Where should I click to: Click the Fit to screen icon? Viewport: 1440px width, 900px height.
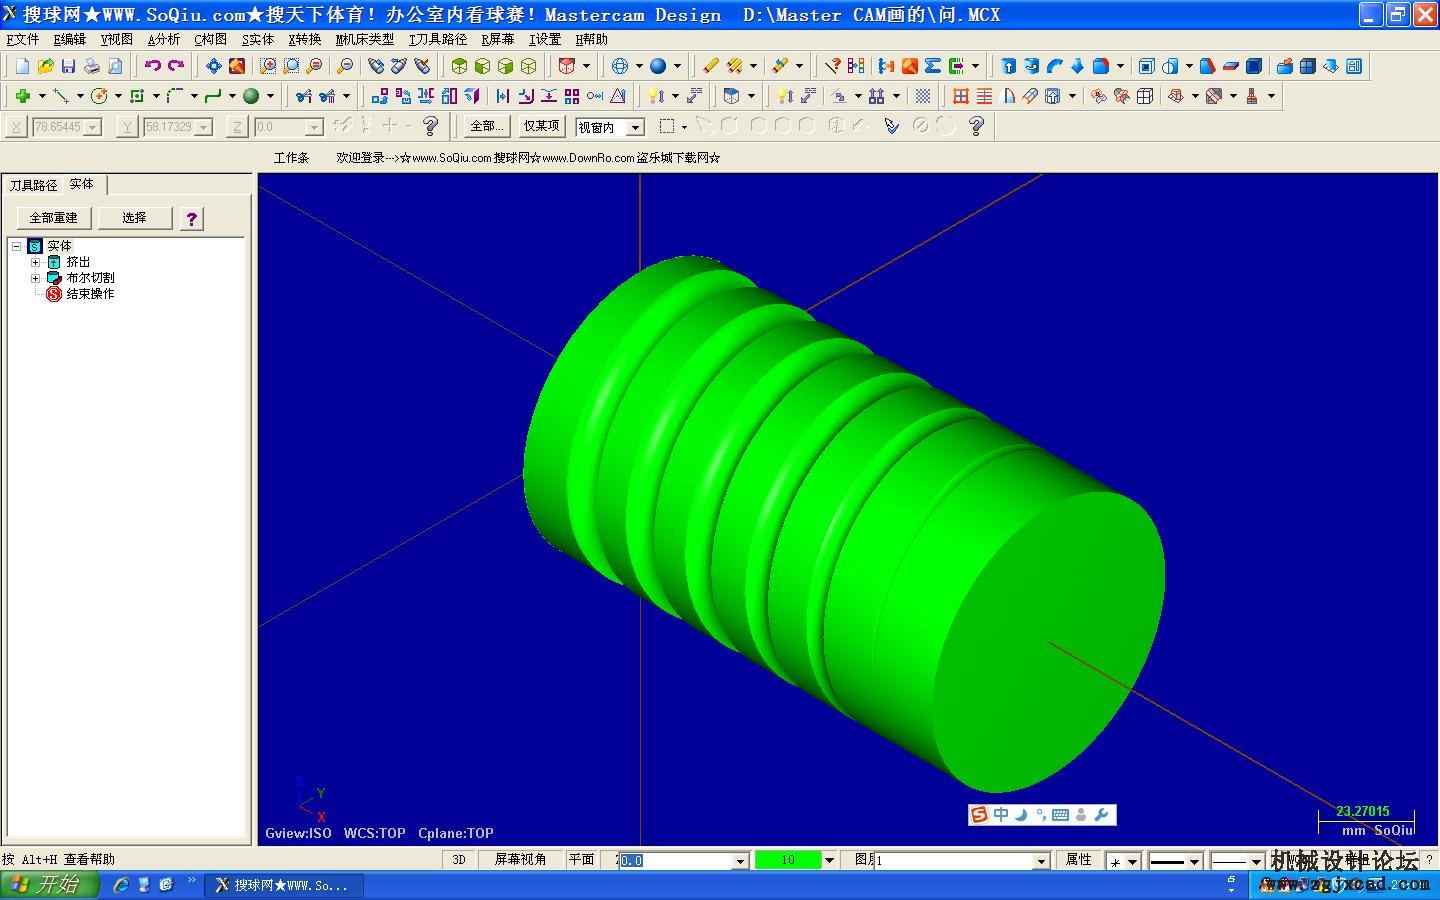pos(213,66)
